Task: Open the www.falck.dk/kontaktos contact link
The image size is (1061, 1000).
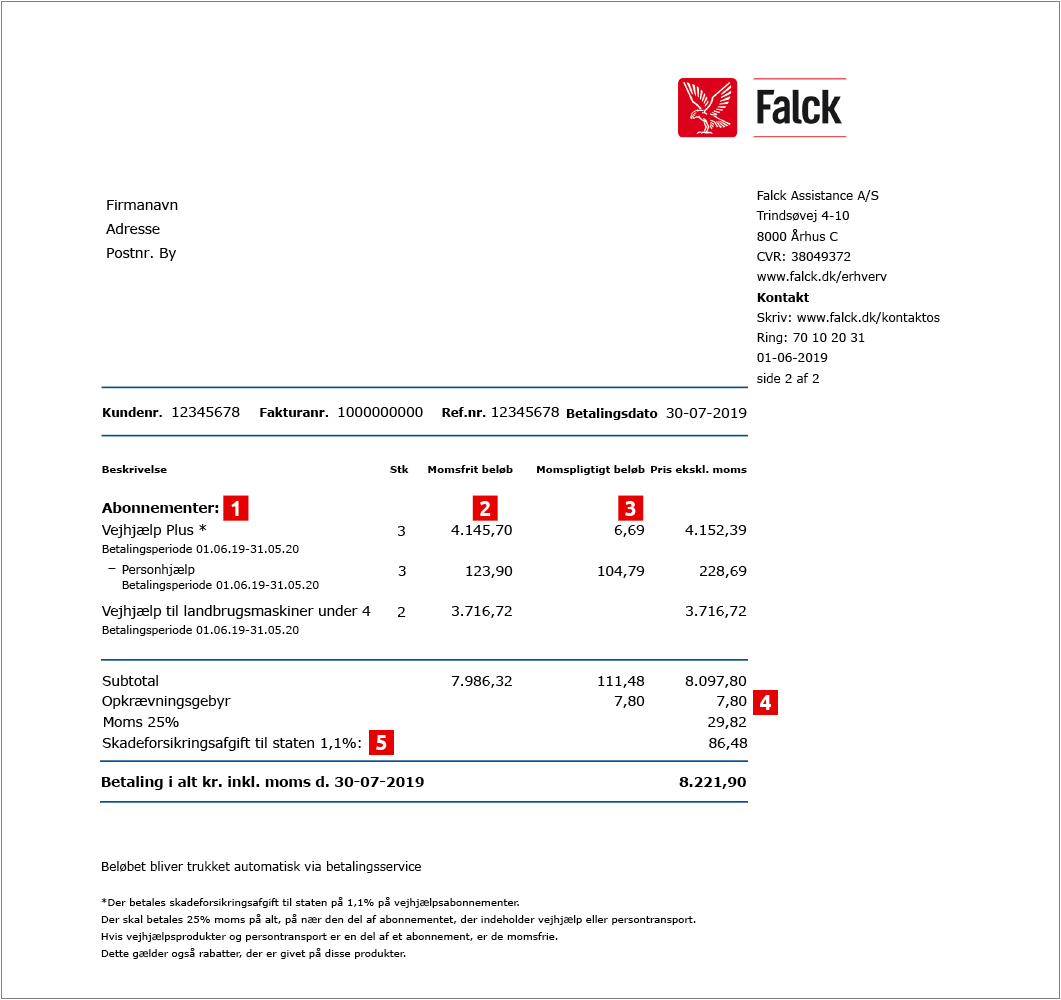Action: click(x=868, y=317)
